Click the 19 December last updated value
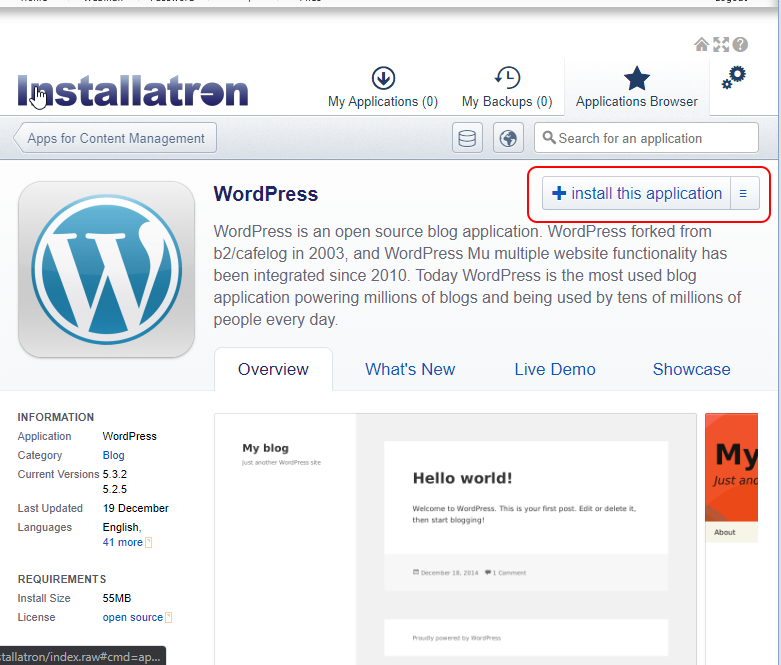Image resolution: width=781 pixels, height=665 pixels. [x=135, y=508]
